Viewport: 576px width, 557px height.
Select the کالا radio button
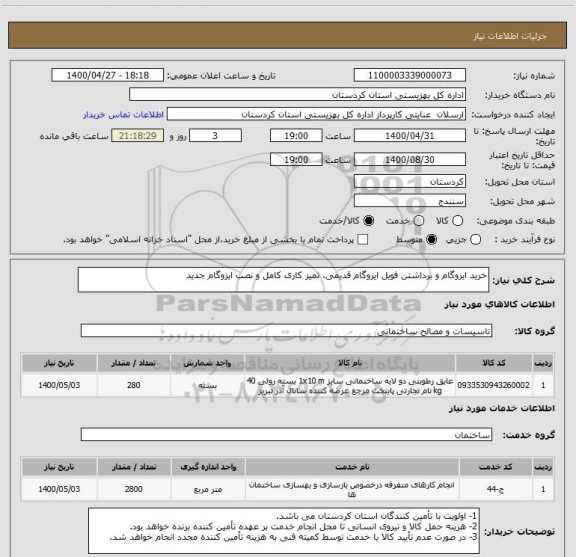[457, 220]
